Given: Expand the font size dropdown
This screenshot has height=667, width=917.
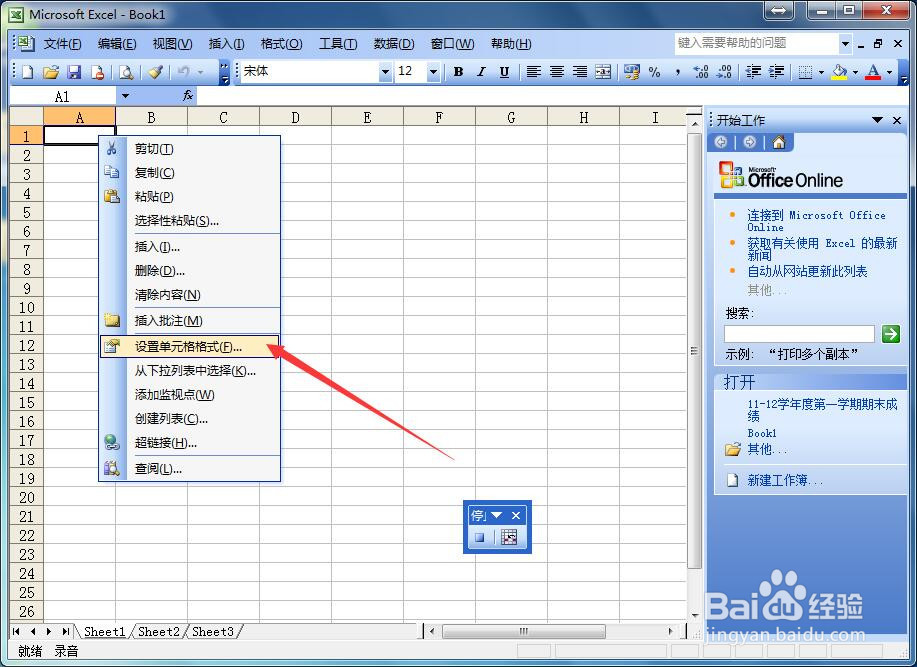Looking at the screenshot, I should 433,72.
